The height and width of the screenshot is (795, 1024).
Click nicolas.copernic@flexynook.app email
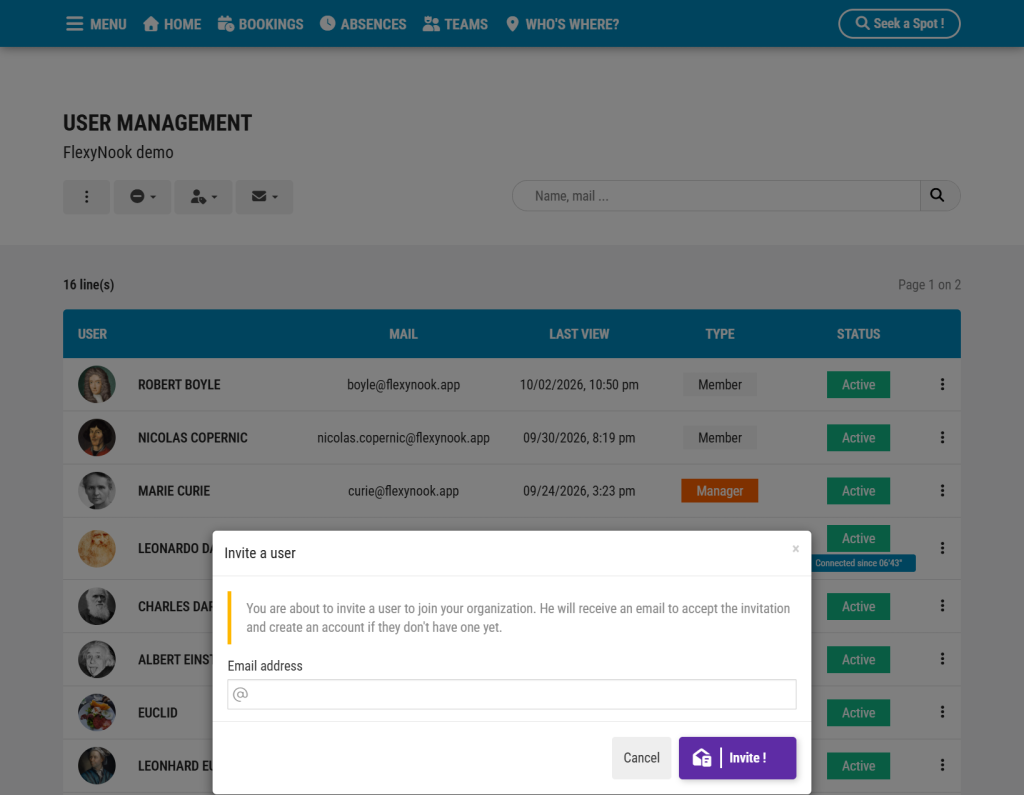pos(404,438)
